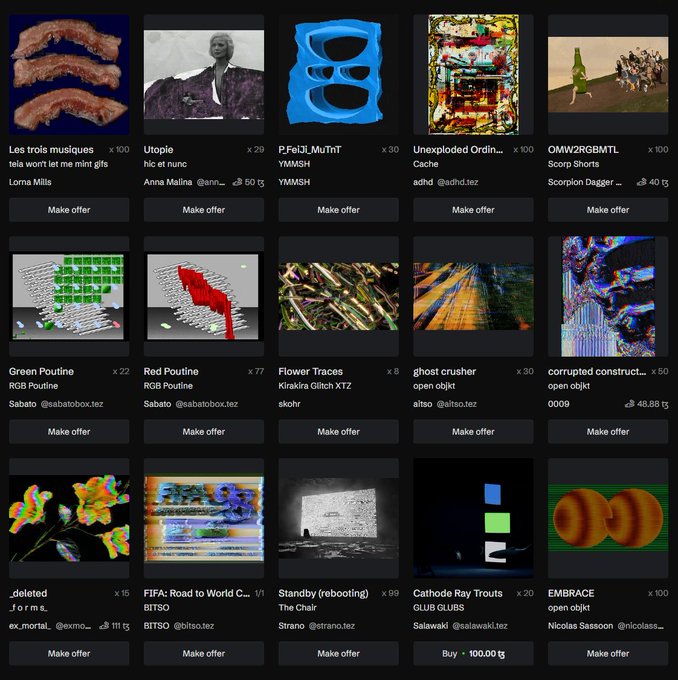Viewport: 678px width, 680px height.
Task: Open the Les trois musiques bacon thumbnail
Action: [69, 74]
